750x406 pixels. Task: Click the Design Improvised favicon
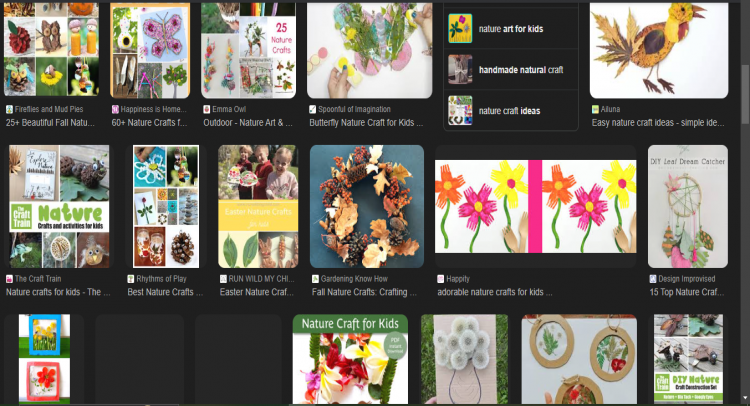pyautogui.click(x=652, y=279)
